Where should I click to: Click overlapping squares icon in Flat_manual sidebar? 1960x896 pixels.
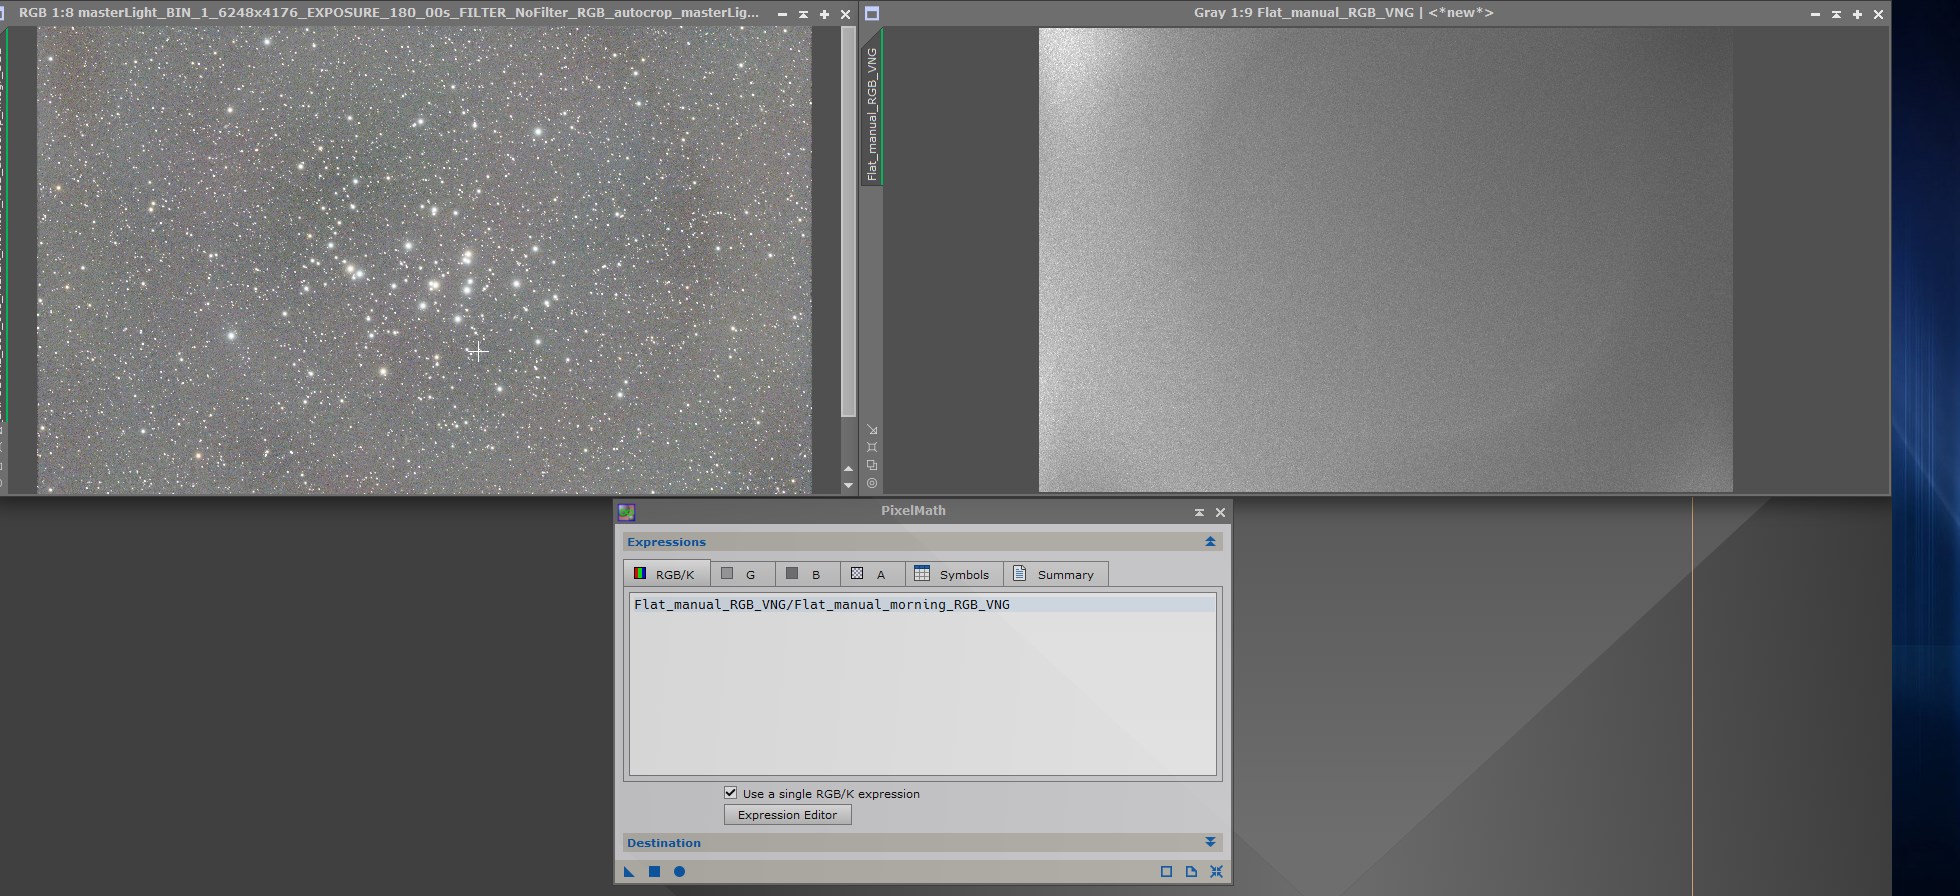tap(872, 465)
